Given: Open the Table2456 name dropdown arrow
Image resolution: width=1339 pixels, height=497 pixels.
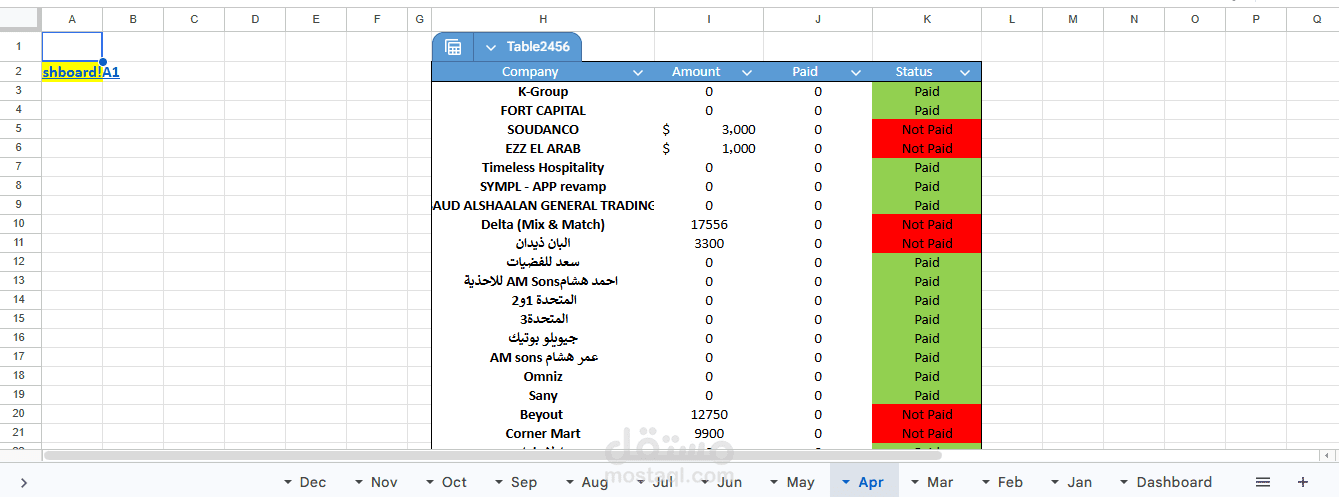Looking at the screenshot, I should pyautogui.click(x=490, y=47).
